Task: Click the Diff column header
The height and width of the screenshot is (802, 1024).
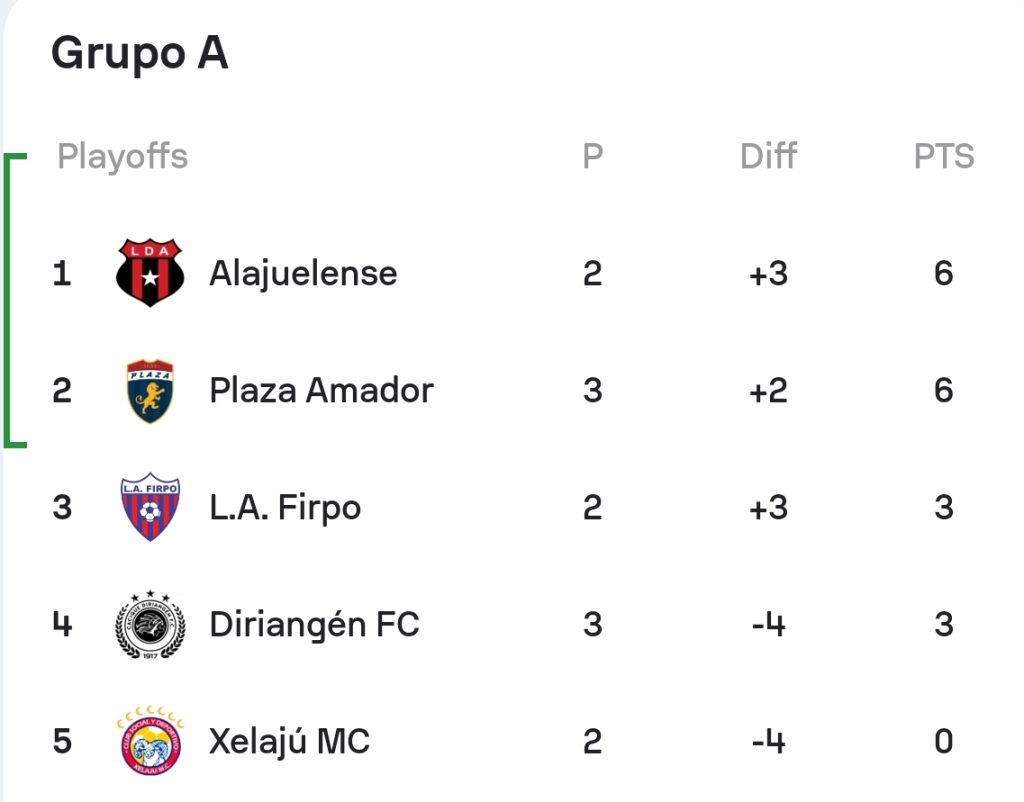Action: [x=768, y=156]
